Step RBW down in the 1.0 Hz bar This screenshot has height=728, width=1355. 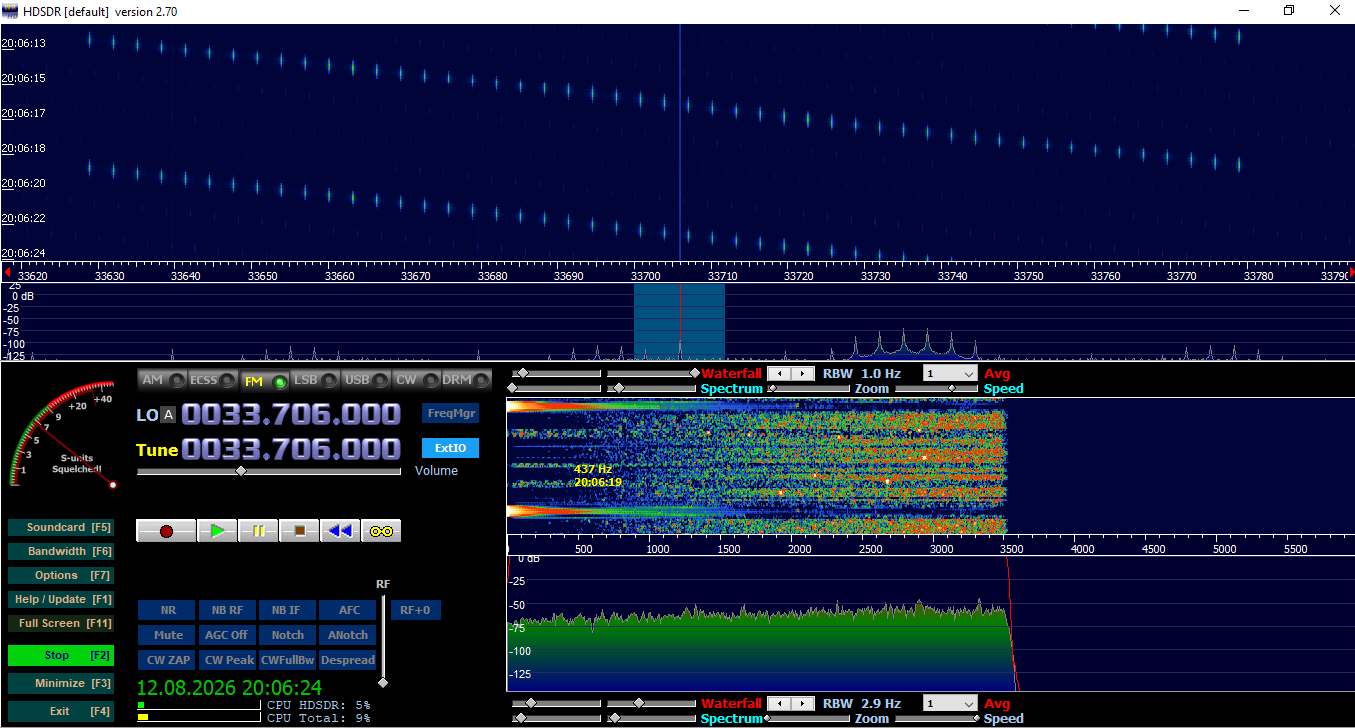click(778, 373)
